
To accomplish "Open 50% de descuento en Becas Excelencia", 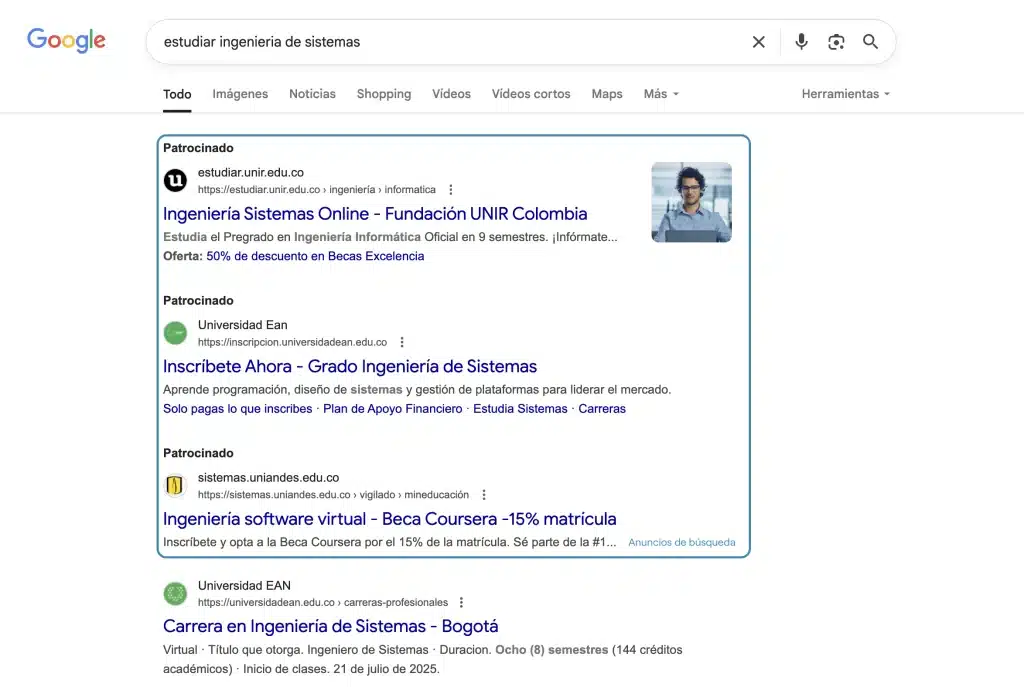I will point(315,256).
